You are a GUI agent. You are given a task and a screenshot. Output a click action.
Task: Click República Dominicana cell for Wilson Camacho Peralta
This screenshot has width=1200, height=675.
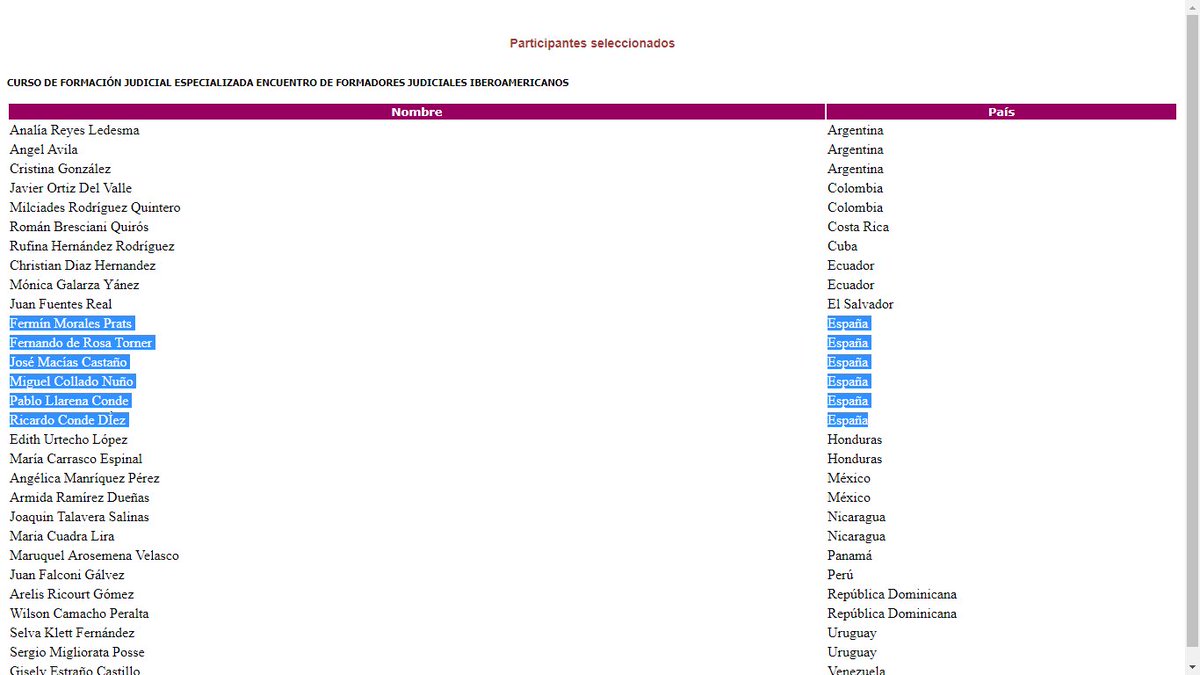pos(892,614)
